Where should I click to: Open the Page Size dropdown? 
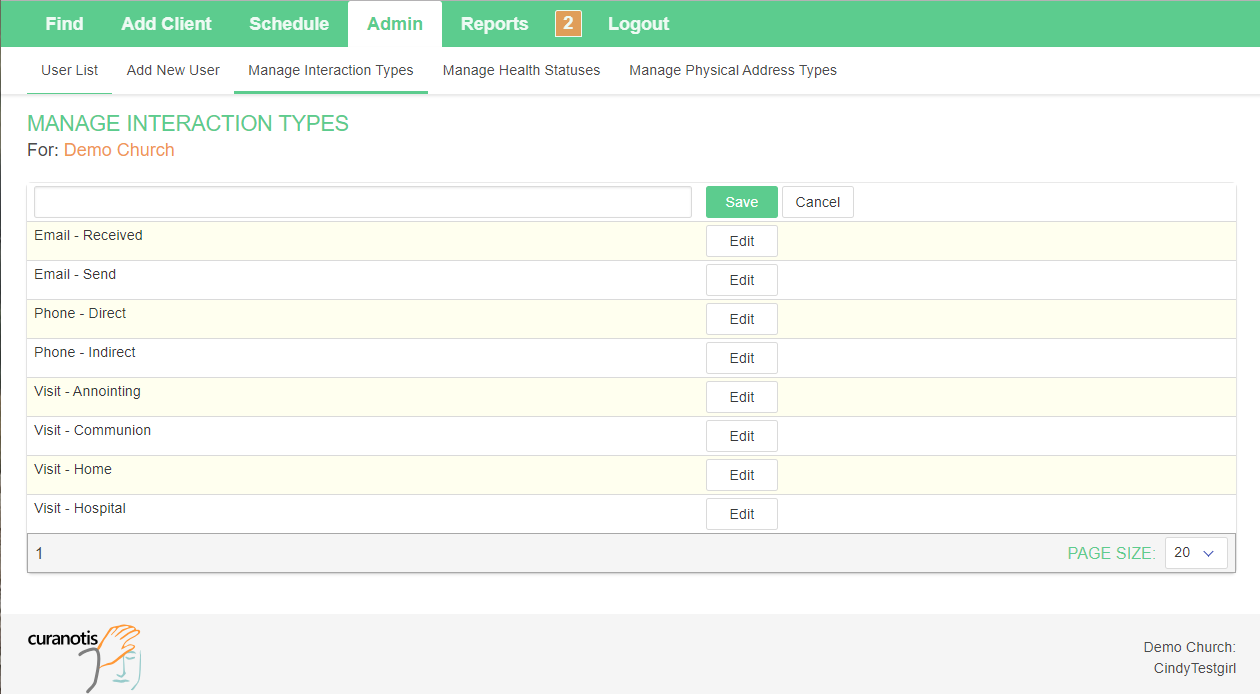(1195, 553)
